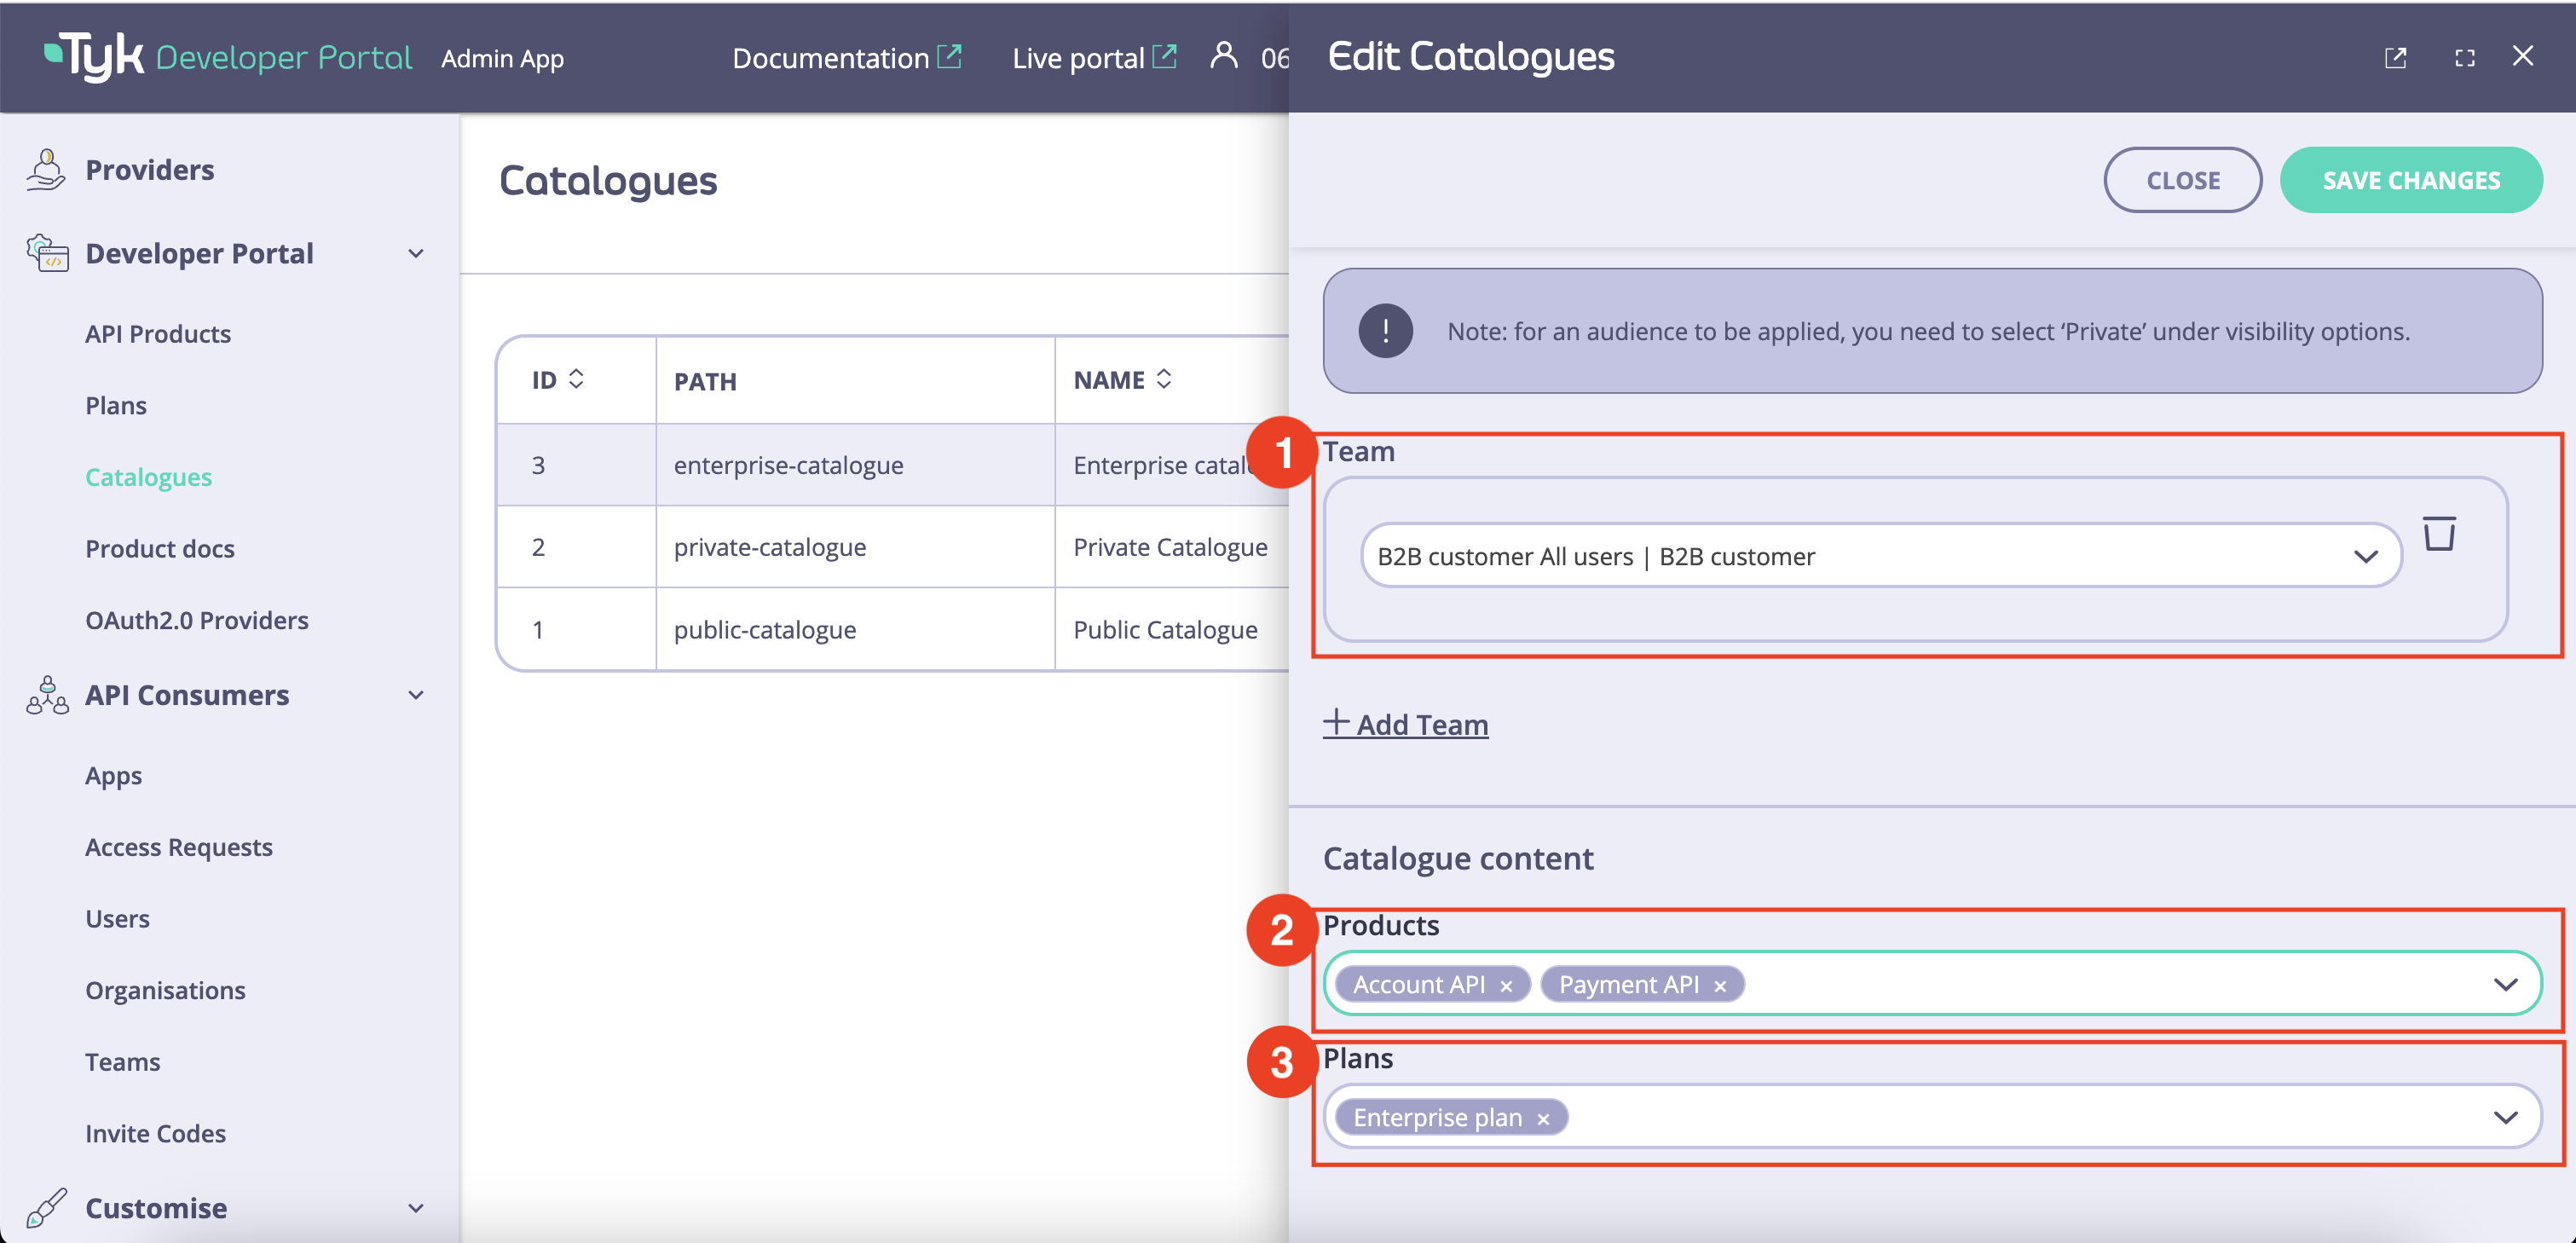The image size is (2576, 1243).
Task: Click the Add Team link
Action: pos(1405,724)
